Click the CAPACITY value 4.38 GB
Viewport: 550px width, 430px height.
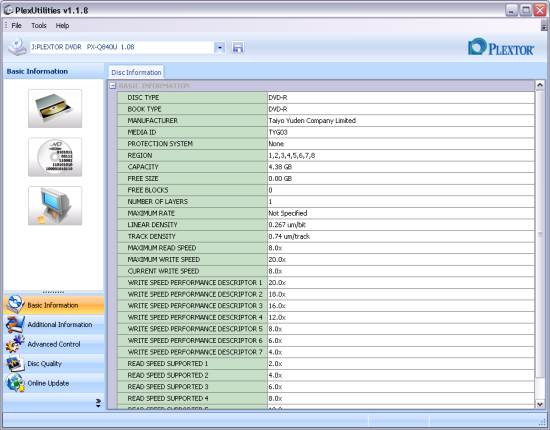click(x=280, y=167)
